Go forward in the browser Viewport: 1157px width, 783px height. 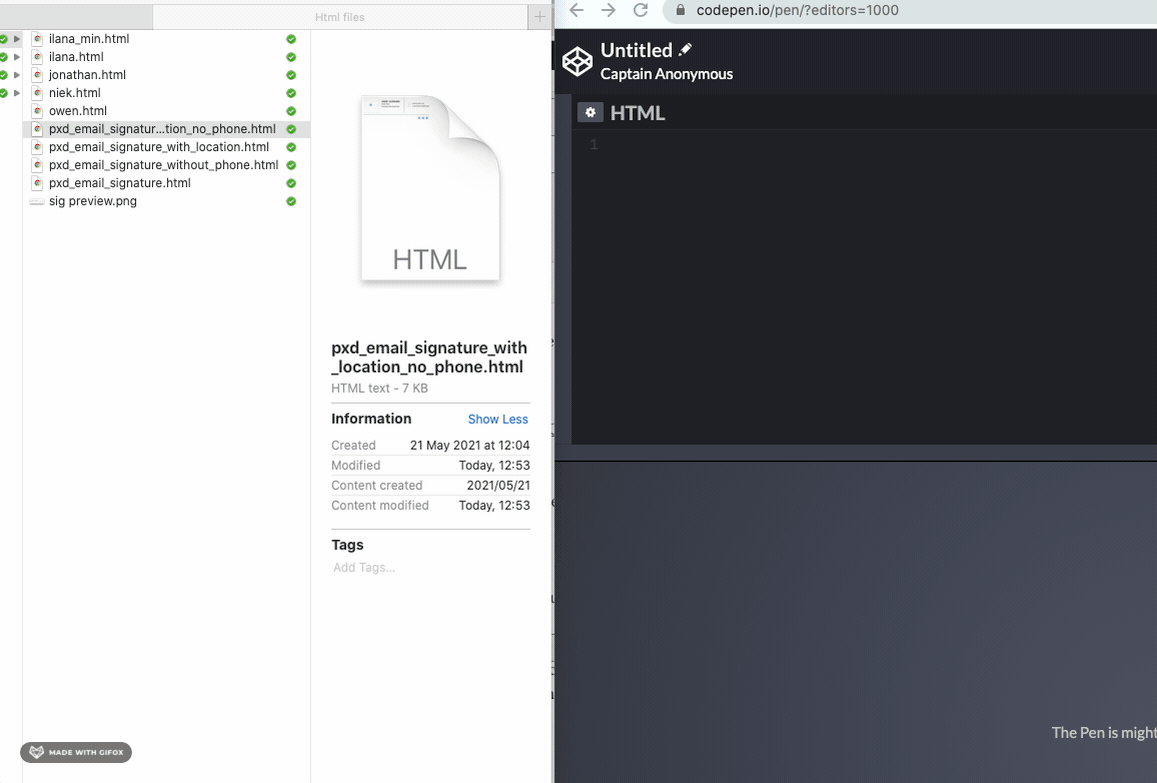[608, 10]
